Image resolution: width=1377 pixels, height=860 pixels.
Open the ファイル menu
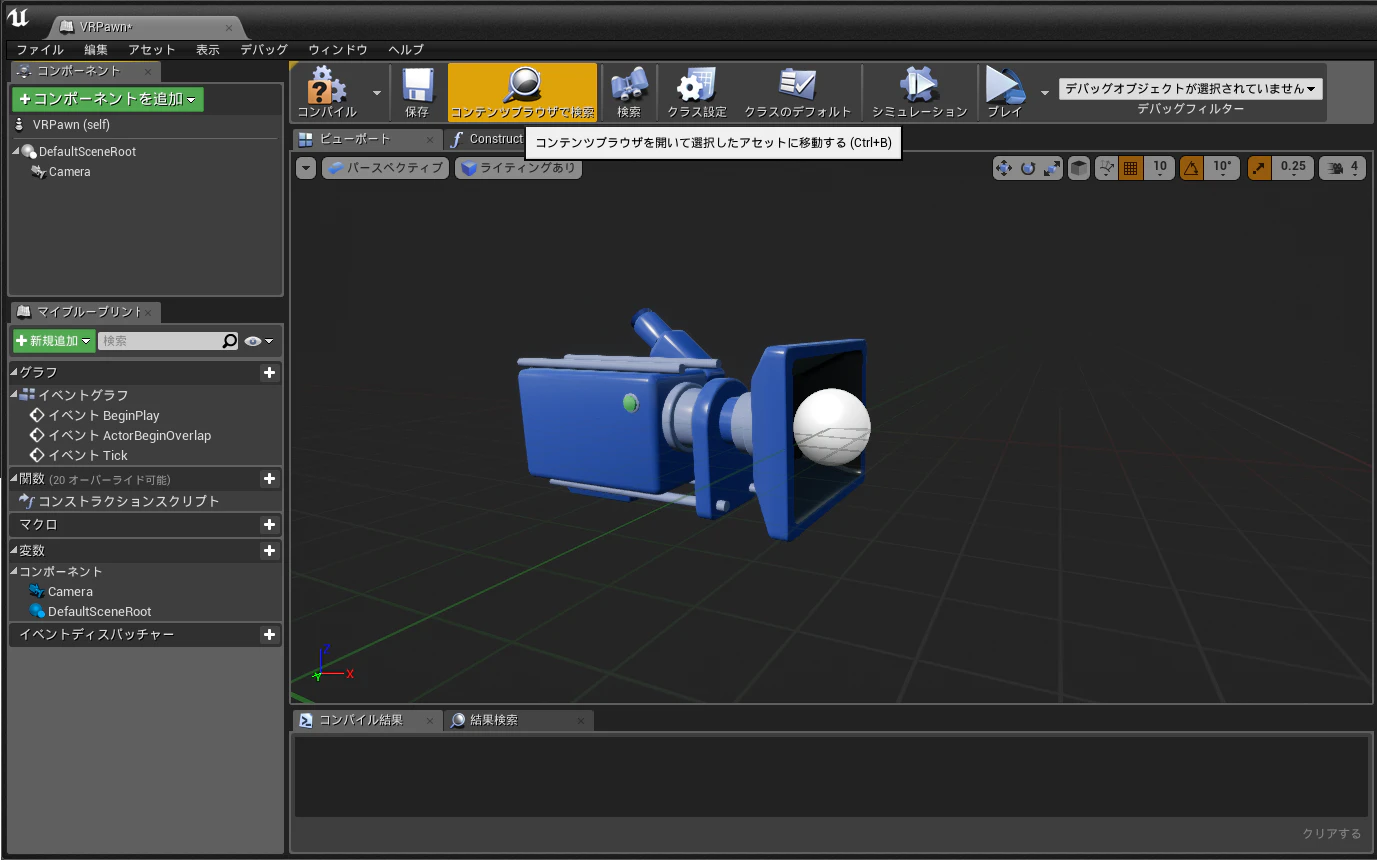pos(40,49)
